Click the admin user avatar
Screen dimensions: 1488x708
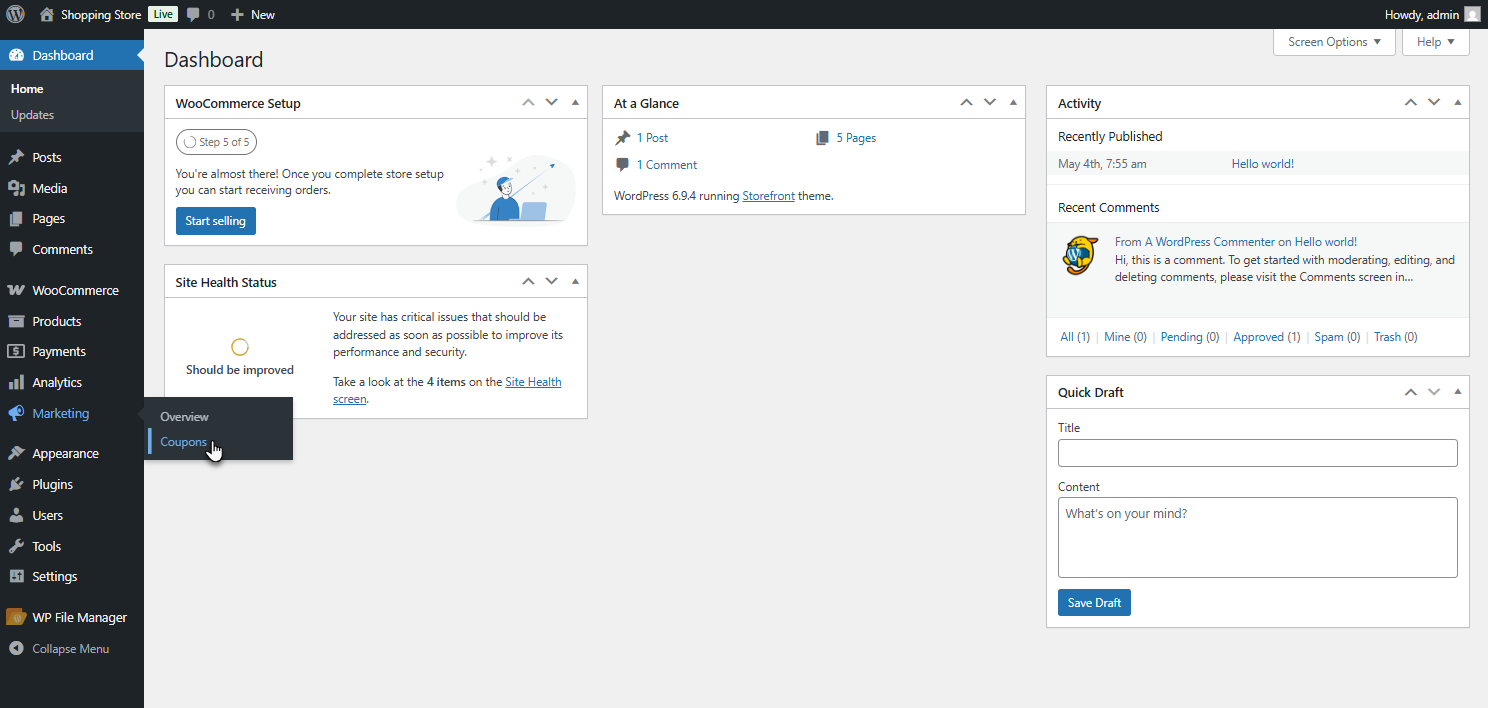click(x=1472, y=14)
